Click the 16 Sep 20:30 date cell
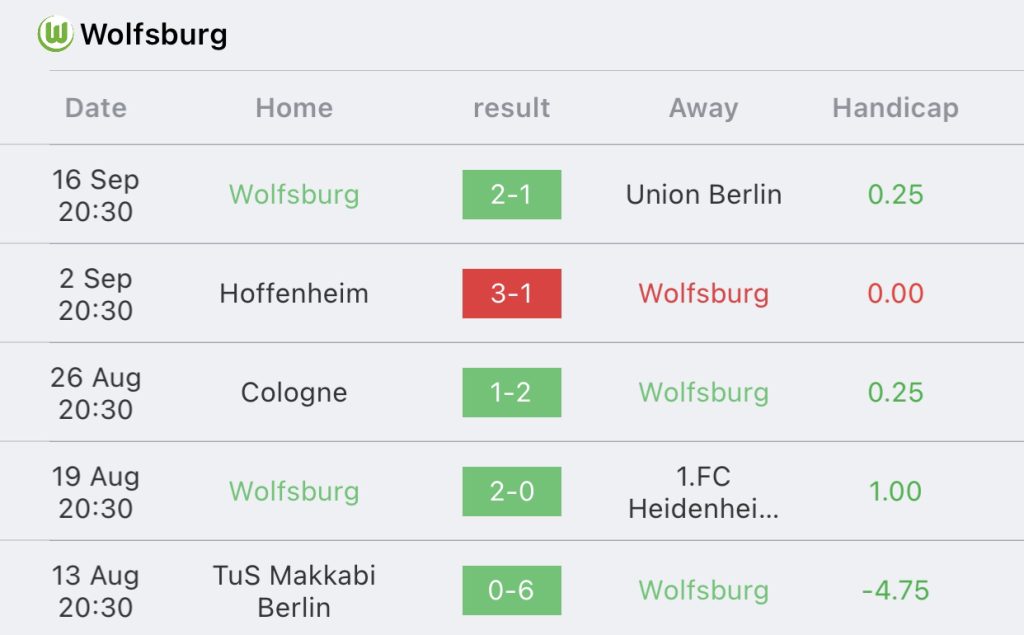Screen dimensions: 1024x635 pos(96,195)
